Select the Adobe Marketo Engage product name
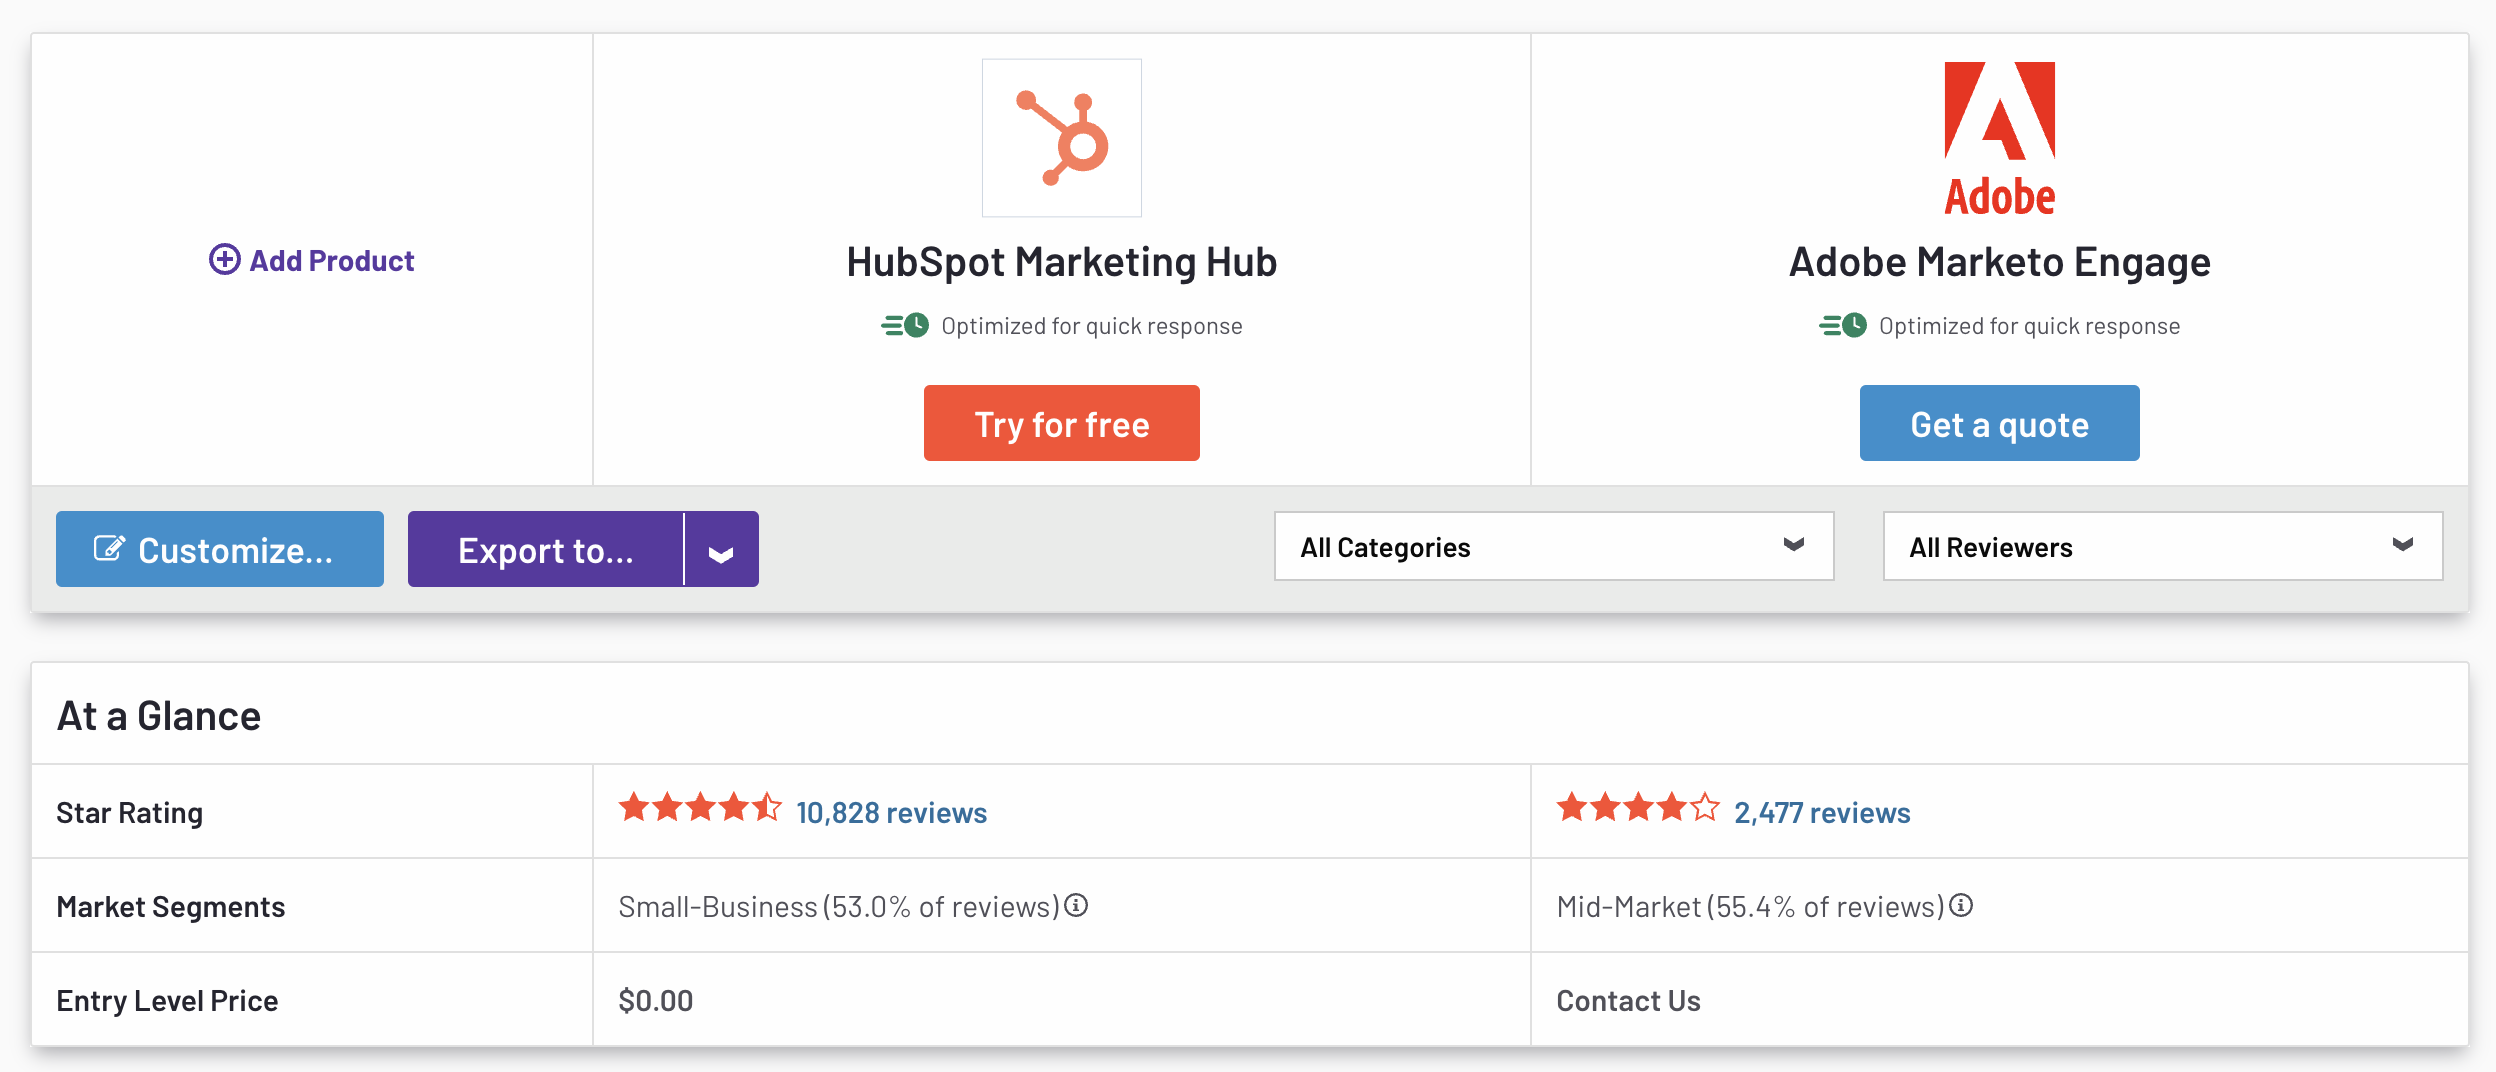Image resolution: width=2496 pixels, height=1072 pixels. 2000,261
